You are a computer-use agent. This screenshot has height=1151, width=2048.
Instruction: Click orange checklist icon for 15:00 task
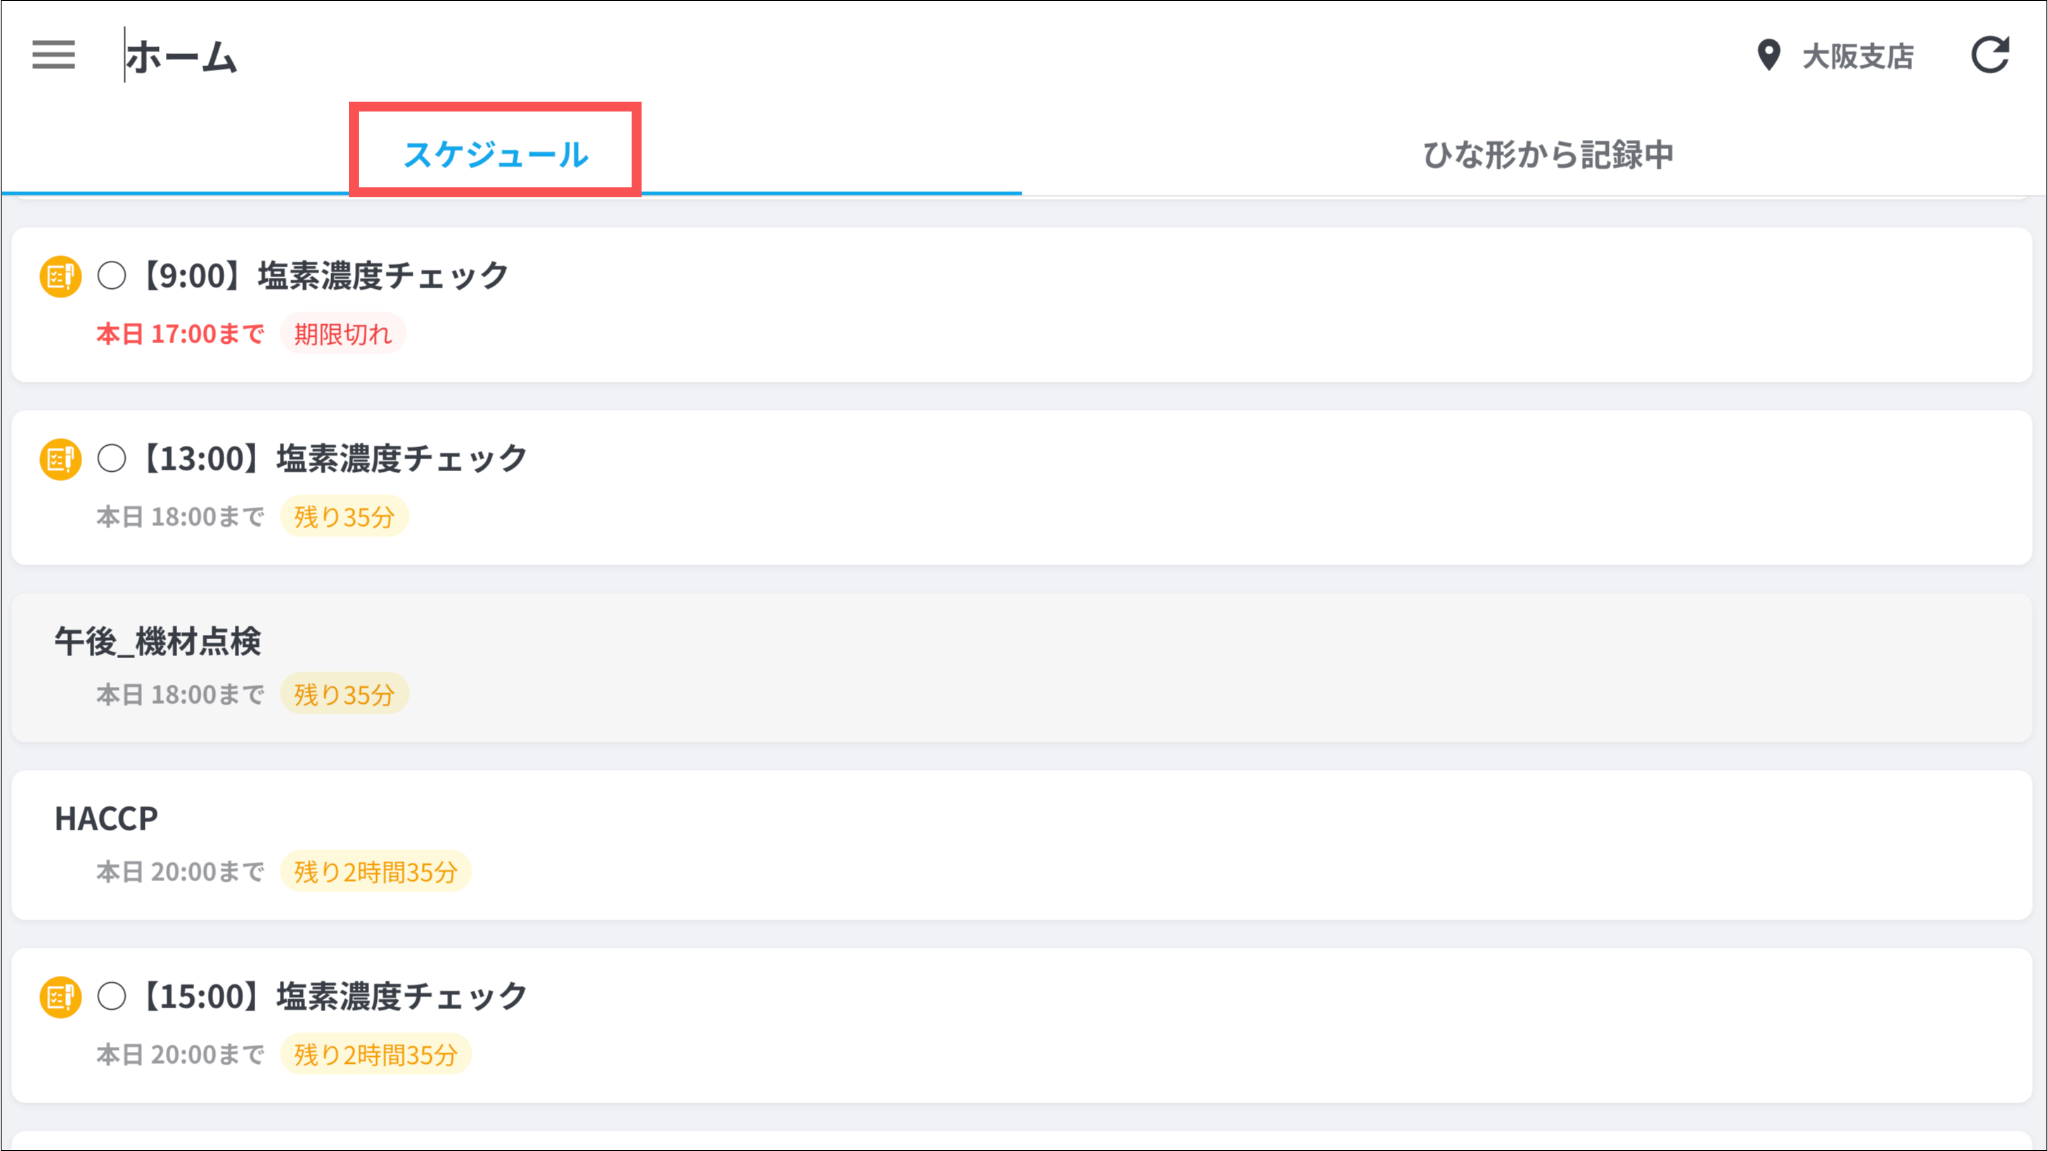coord(60,997)
